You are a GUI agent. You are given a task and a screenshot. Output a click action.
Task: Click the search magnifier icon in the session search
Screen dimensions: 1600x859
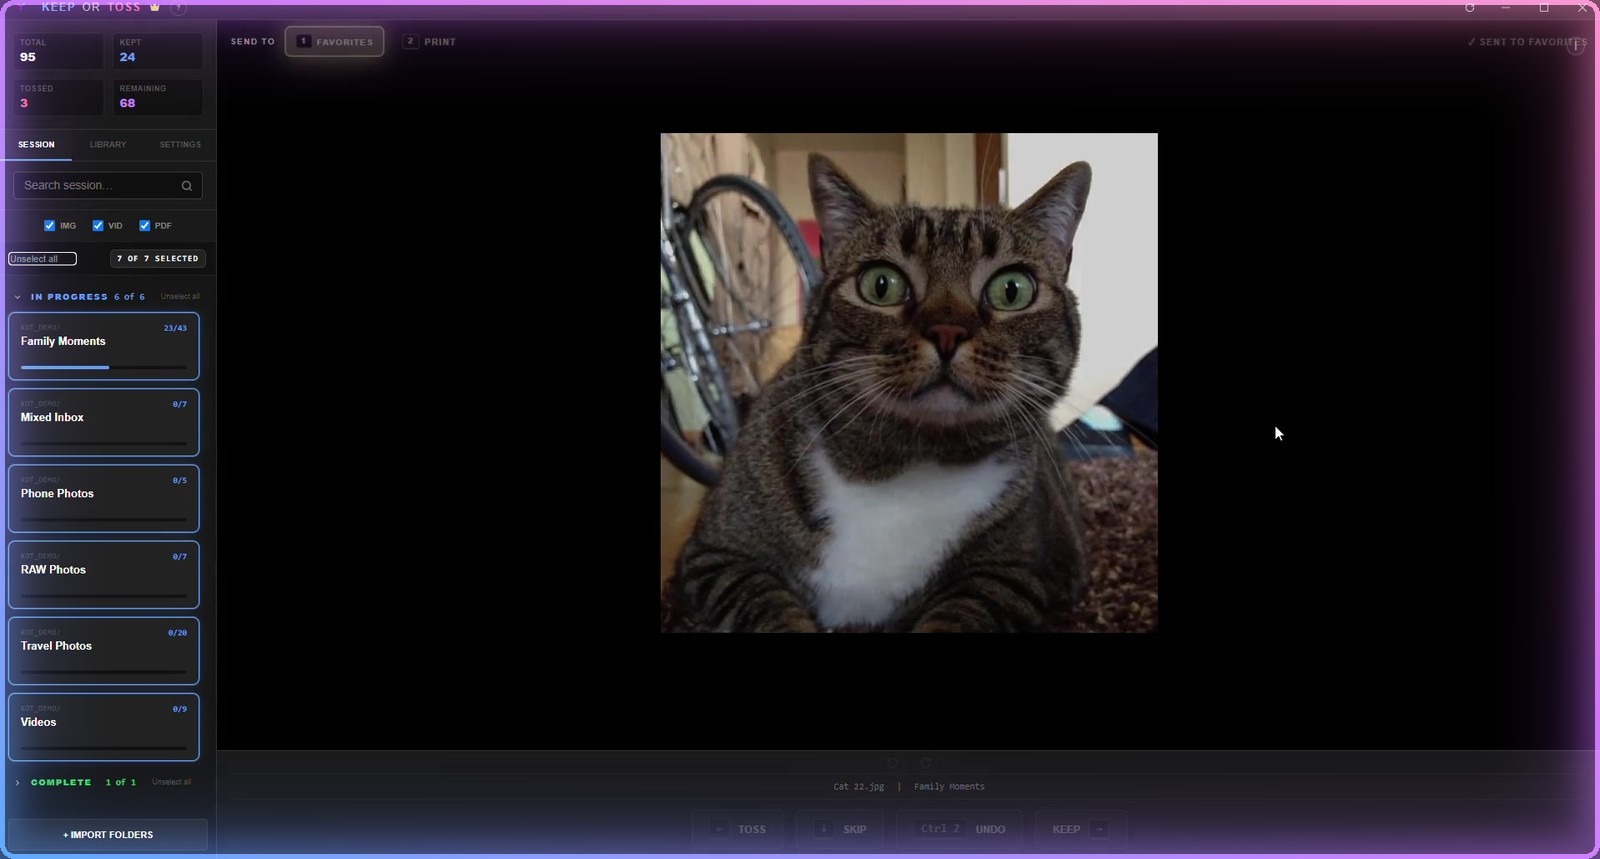tap(186, 186)
